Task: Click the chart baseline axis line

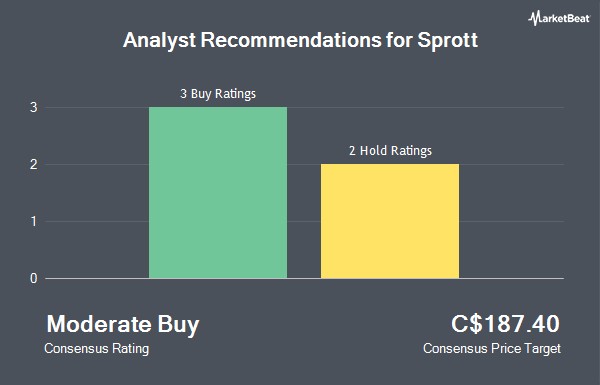Action: (x=304, y=278)
